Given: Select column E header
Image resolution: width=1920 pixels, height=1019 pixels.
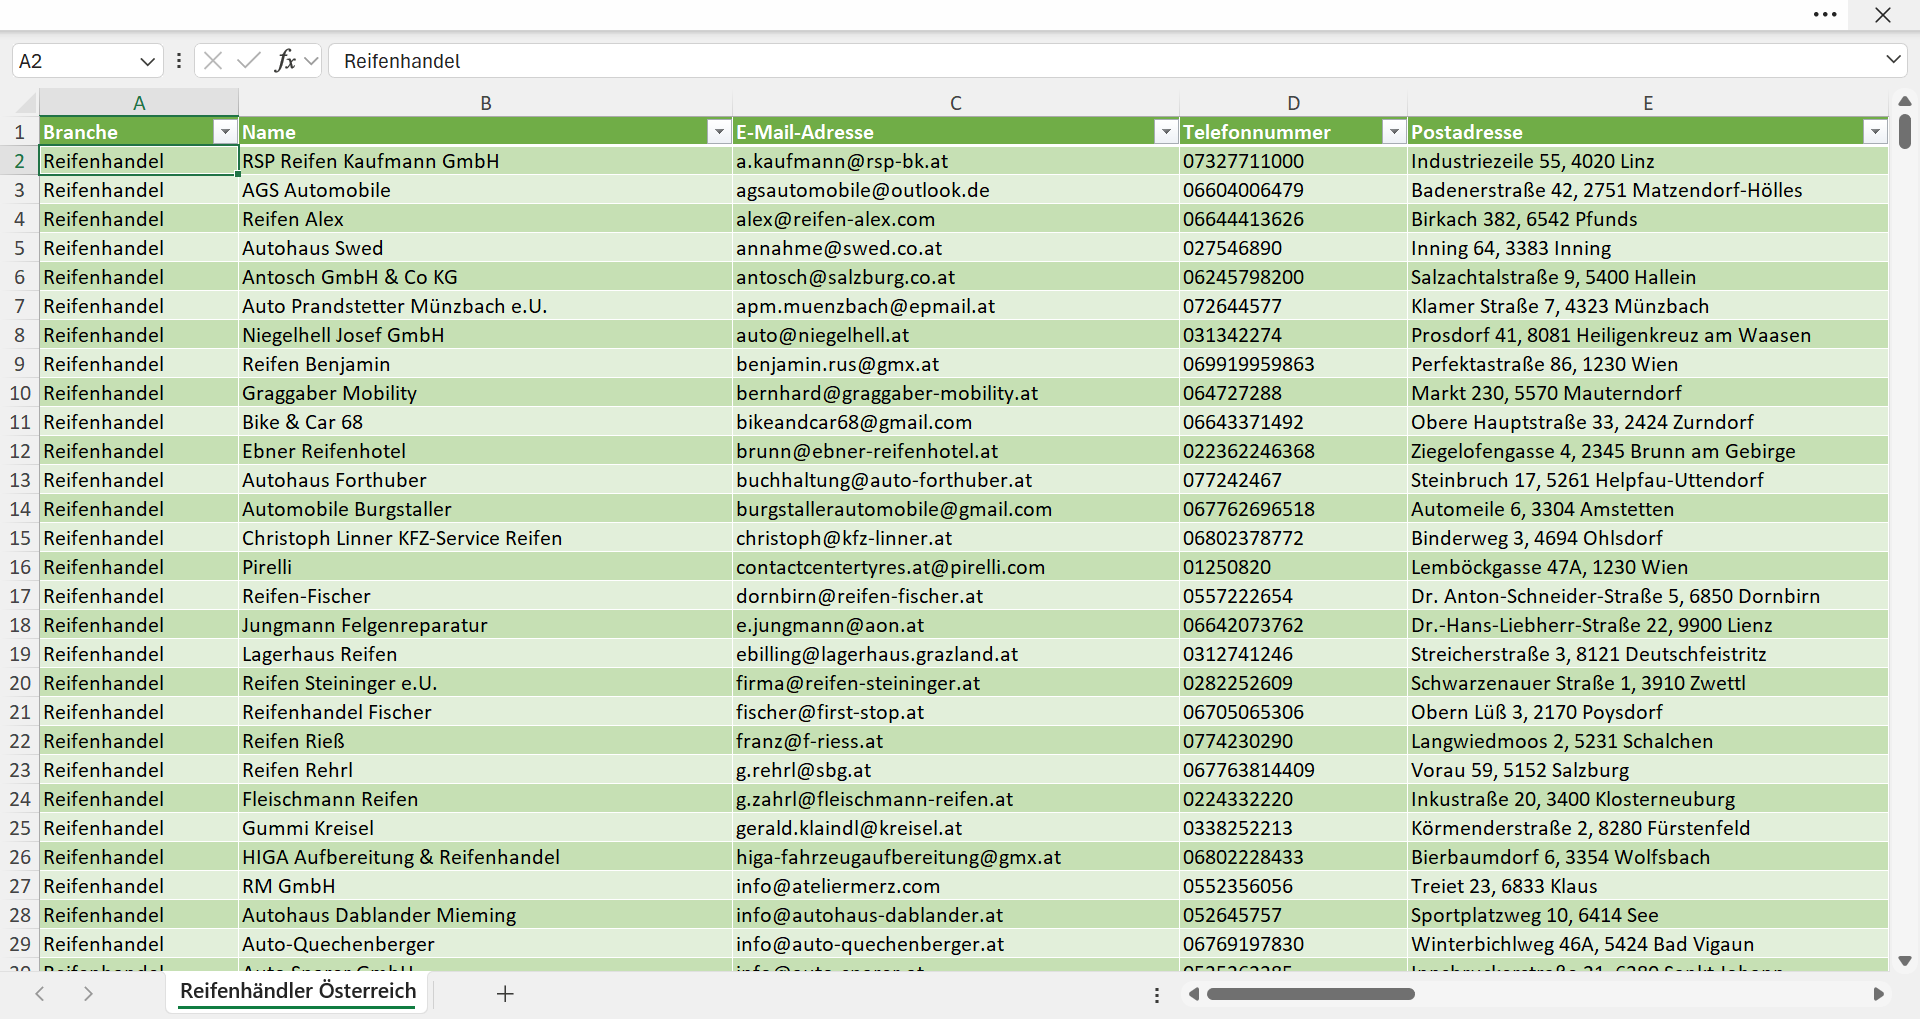Looking at the screenshot, I should coord(1648,103).
